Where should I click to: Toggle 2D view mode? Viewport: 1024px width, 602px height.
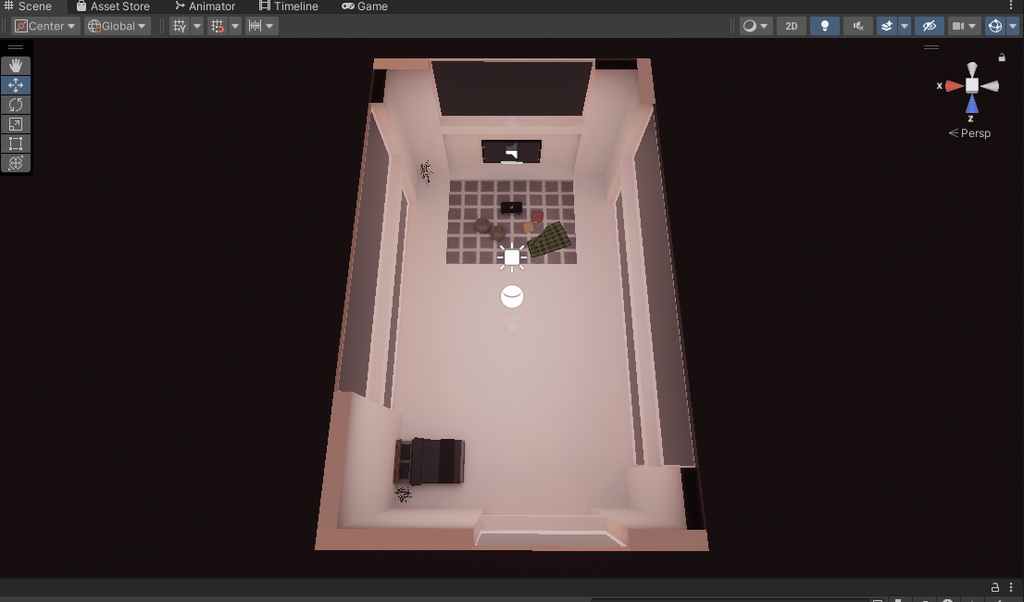pos(792,26)
